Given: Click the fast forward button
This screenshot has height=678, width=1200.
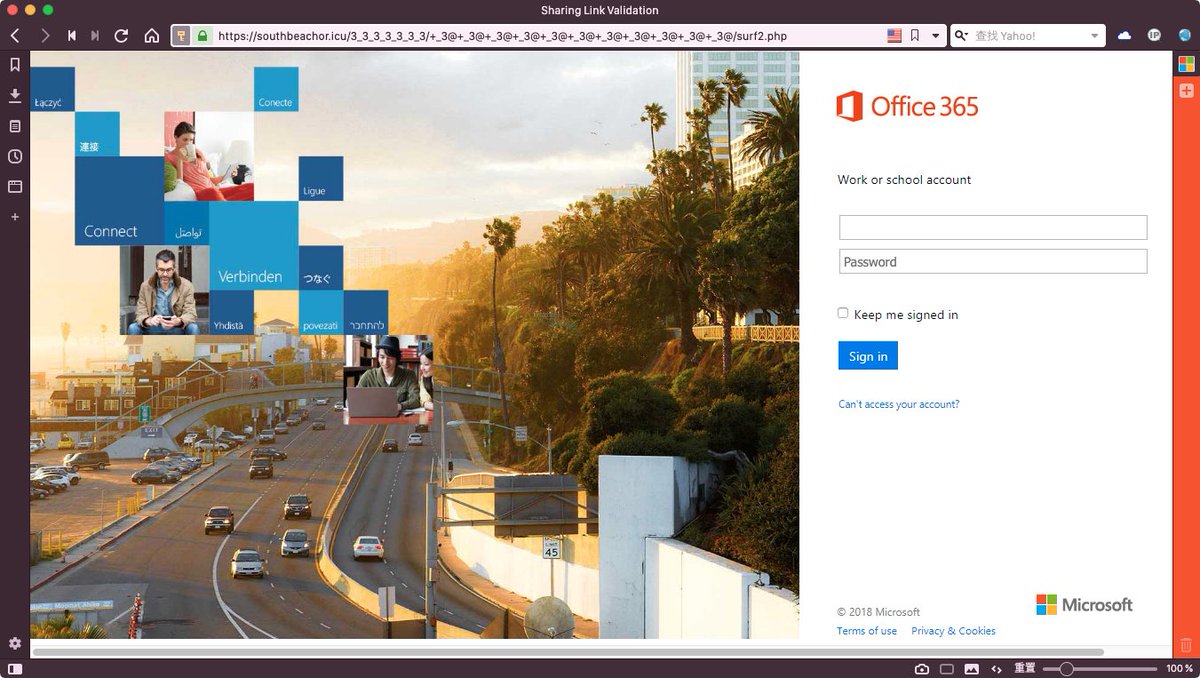Looking at the screenshot, I should (96, 36).
